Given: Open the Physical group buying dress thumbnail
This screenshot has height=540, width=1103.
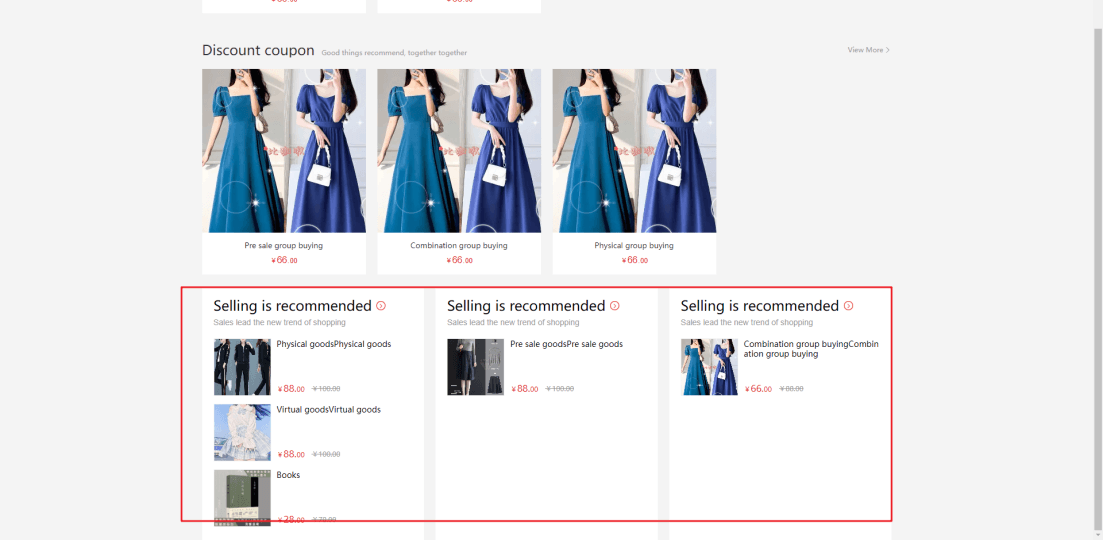Looking at the screenshot, I should 634,150.
